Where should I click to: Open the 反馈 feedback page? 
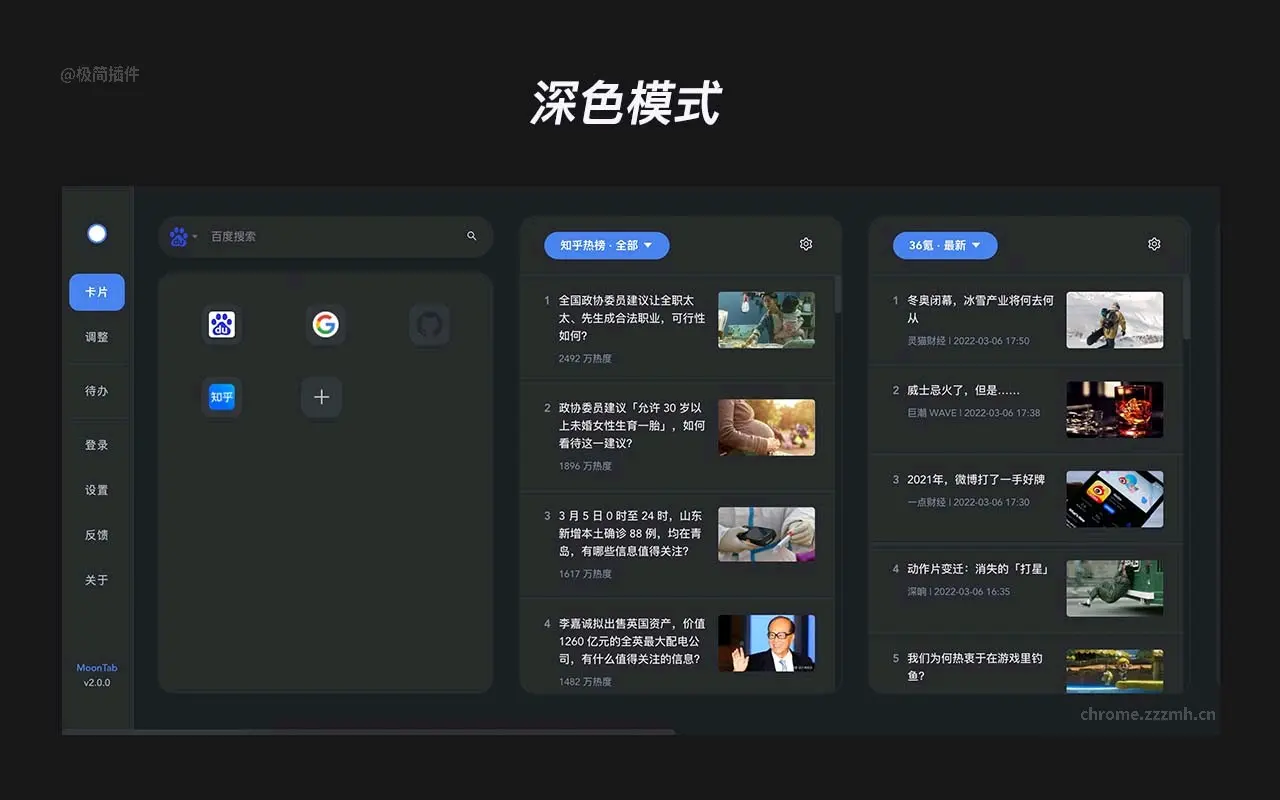pos(96,535)
